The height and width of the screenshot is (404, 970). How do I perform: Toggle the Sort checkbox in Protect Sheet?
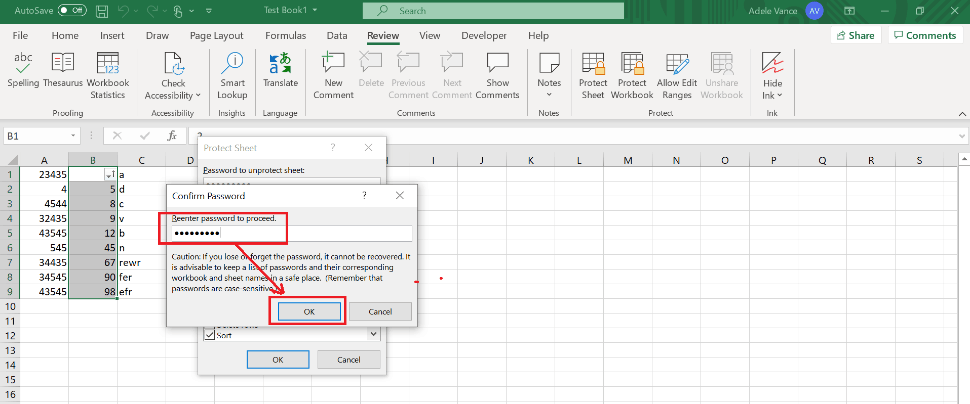(x=210, y=335)
